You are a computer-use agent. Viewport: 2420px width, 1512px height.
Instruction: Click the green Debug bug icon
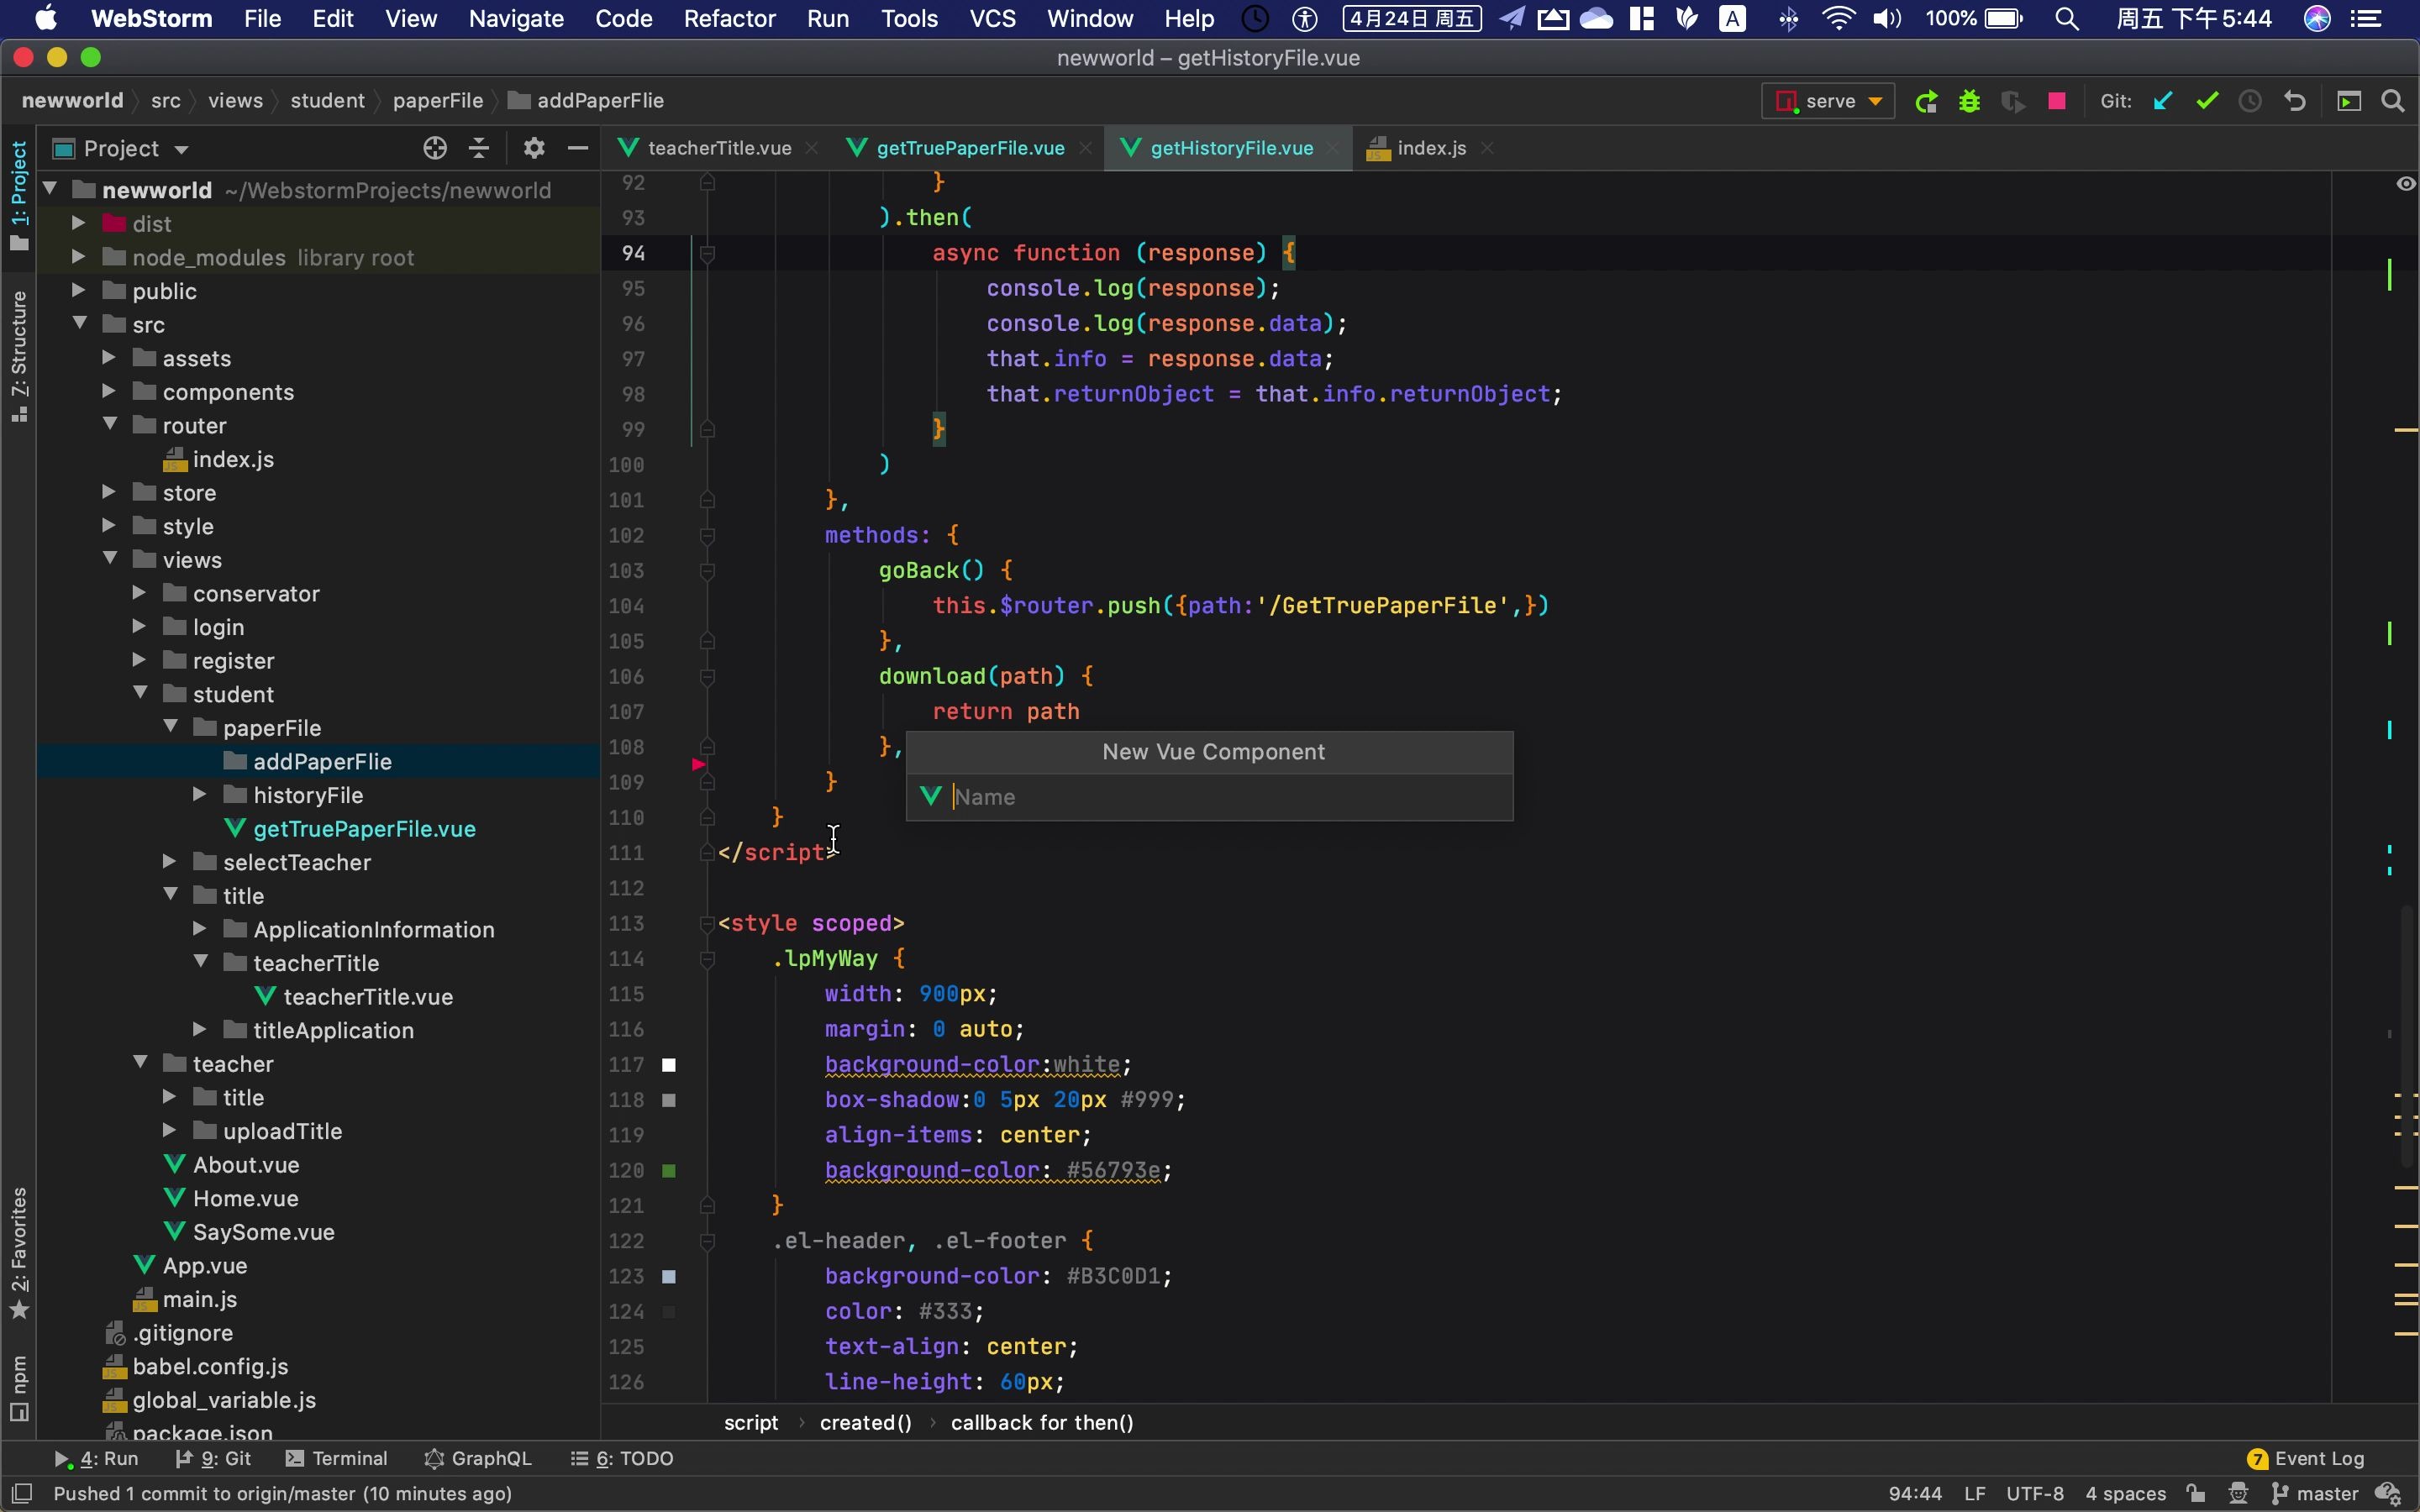pyautogui.click(x=1970, y=101)
